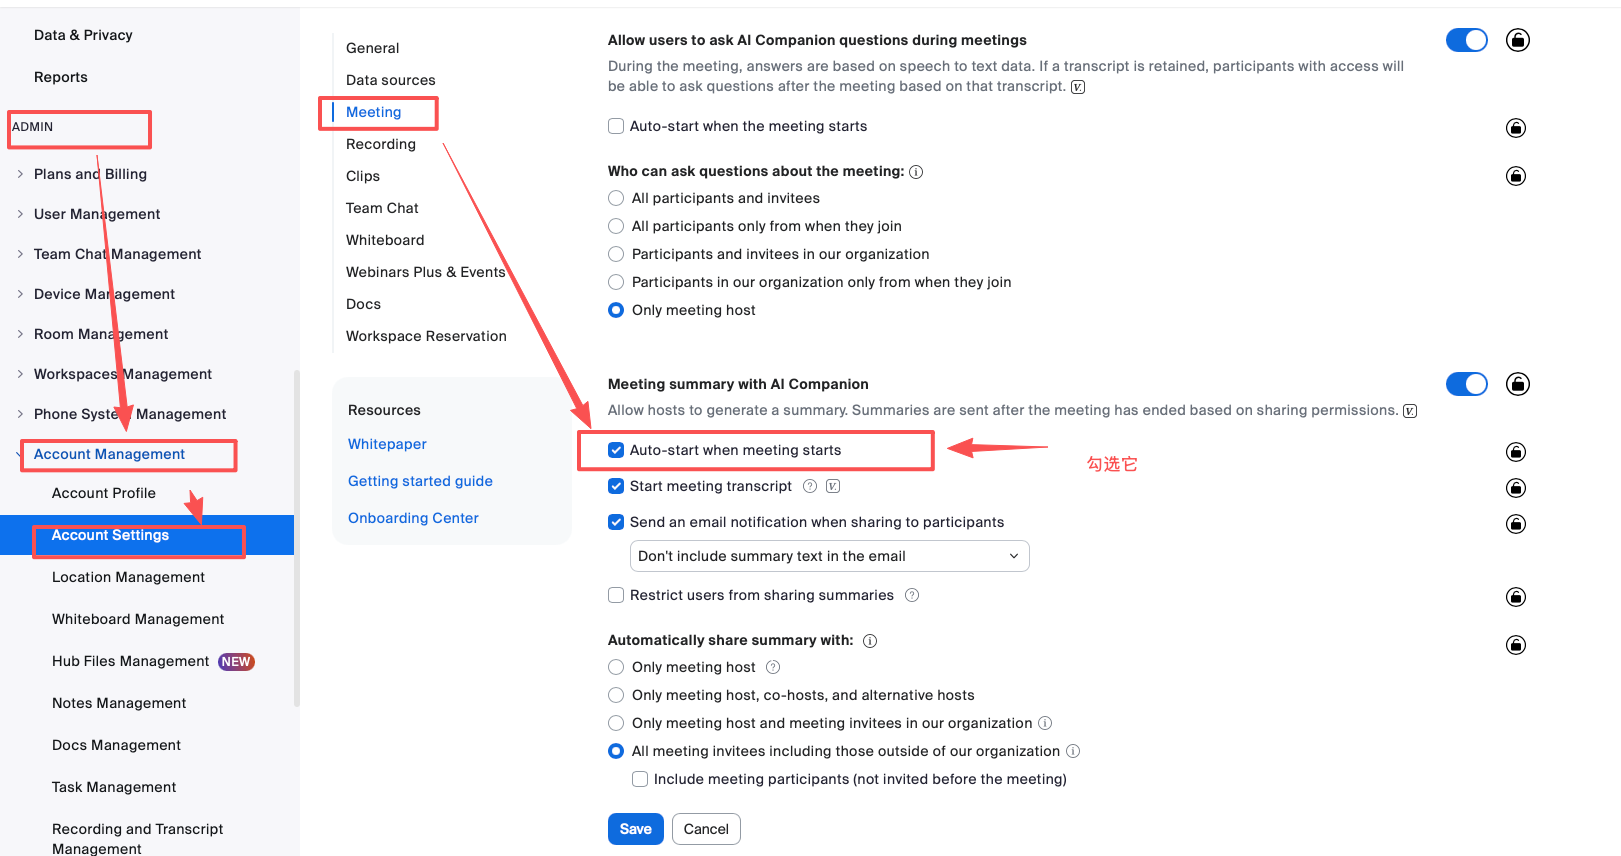Open the summary text in email dropdown
Screen dimensions: 1621x856
829,556
